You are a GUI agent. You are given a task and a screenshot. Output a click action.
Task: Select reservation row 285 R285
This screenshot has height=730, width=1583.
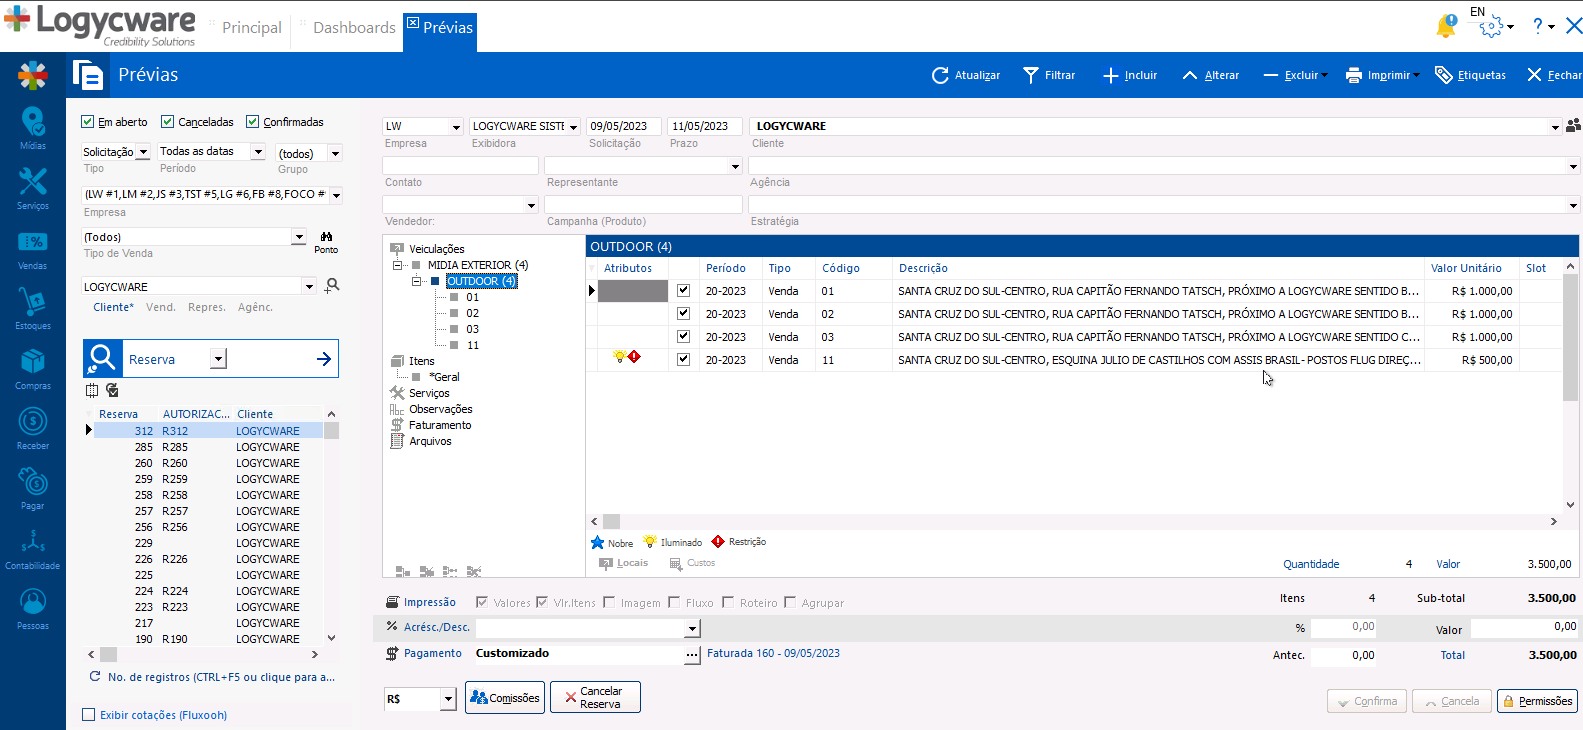coord(208,447)
